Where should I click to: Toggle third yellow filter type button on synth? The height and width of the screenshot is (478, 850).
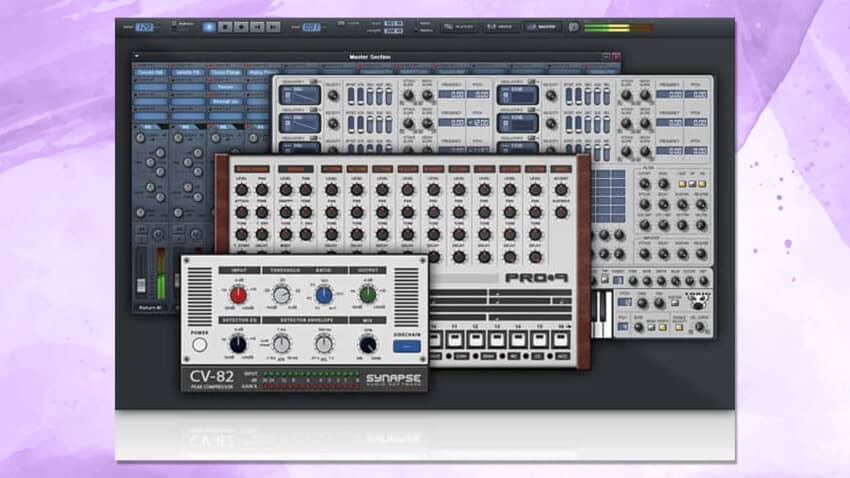[701, 184]
